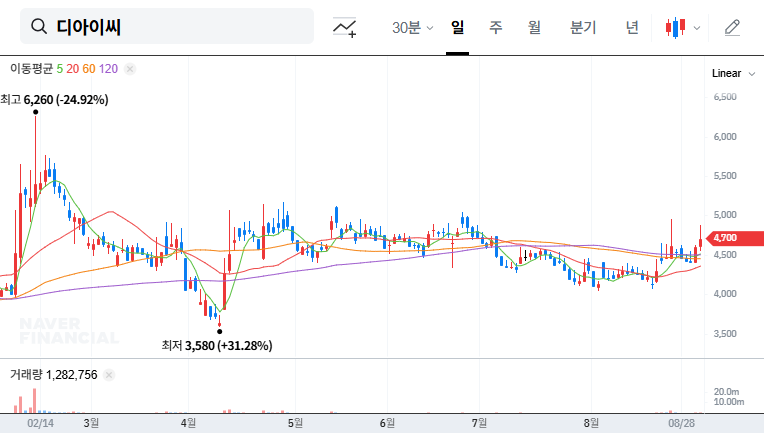
Task: Select the 월 monthly tab
Action: [534, 27]
